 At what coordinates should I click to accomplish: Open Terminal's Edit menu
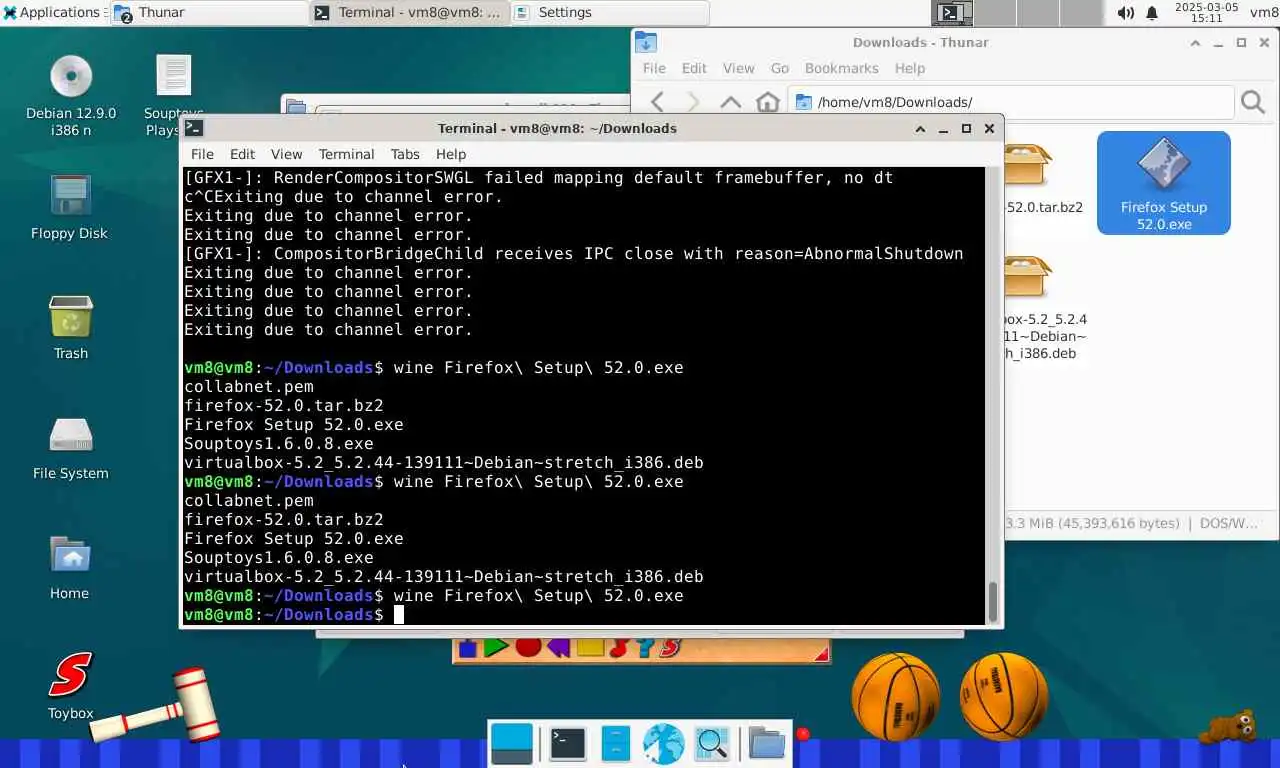tap(242, 154)
